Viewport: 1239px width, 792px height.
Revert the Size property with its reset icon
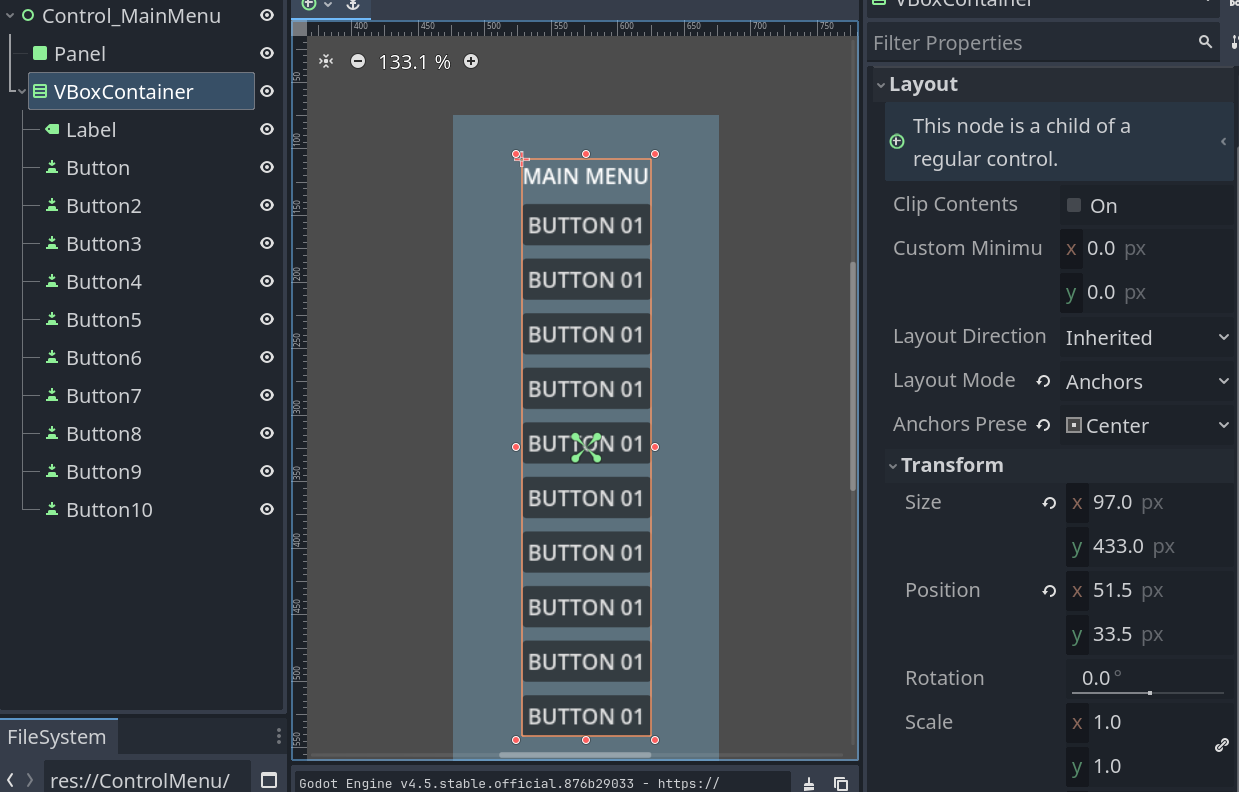1049,503
